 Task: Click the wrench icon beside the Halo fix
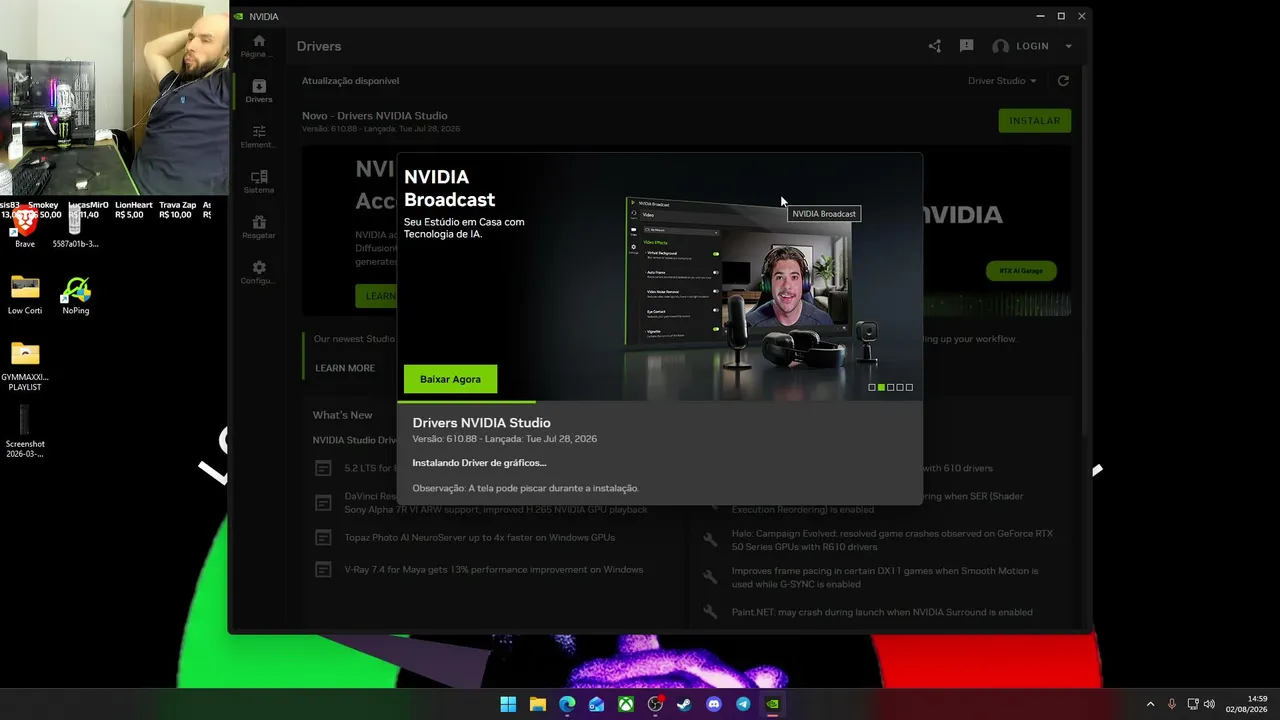click(x=710, y=540)
